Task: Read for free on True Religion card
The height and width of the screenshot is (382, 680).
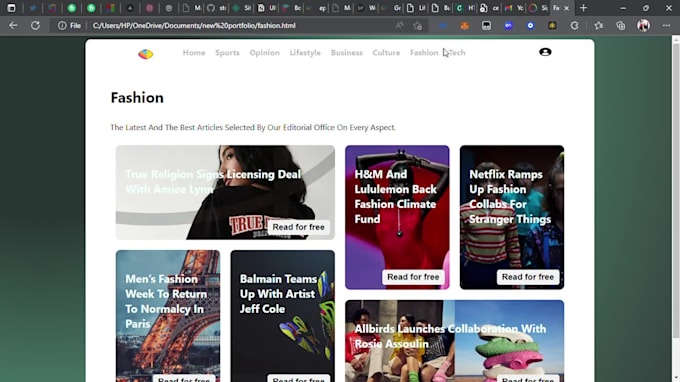Action: coord(298,227)
